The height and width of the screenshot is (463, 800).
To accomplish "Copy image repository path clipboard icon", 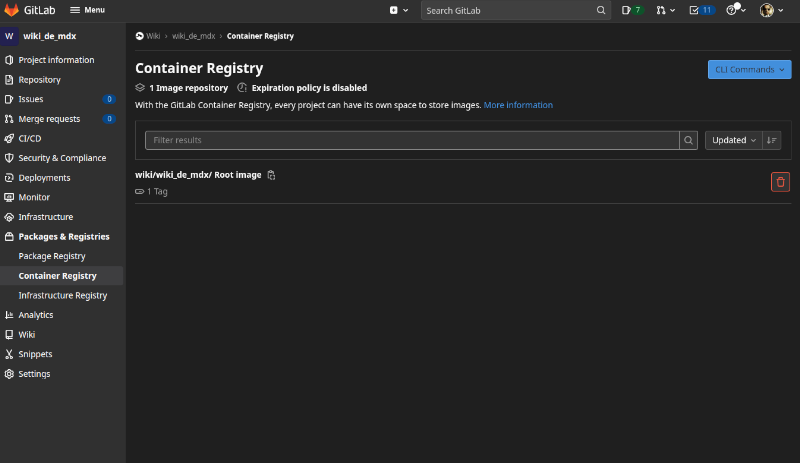I will pyautogui.click(x=271, y=175).
